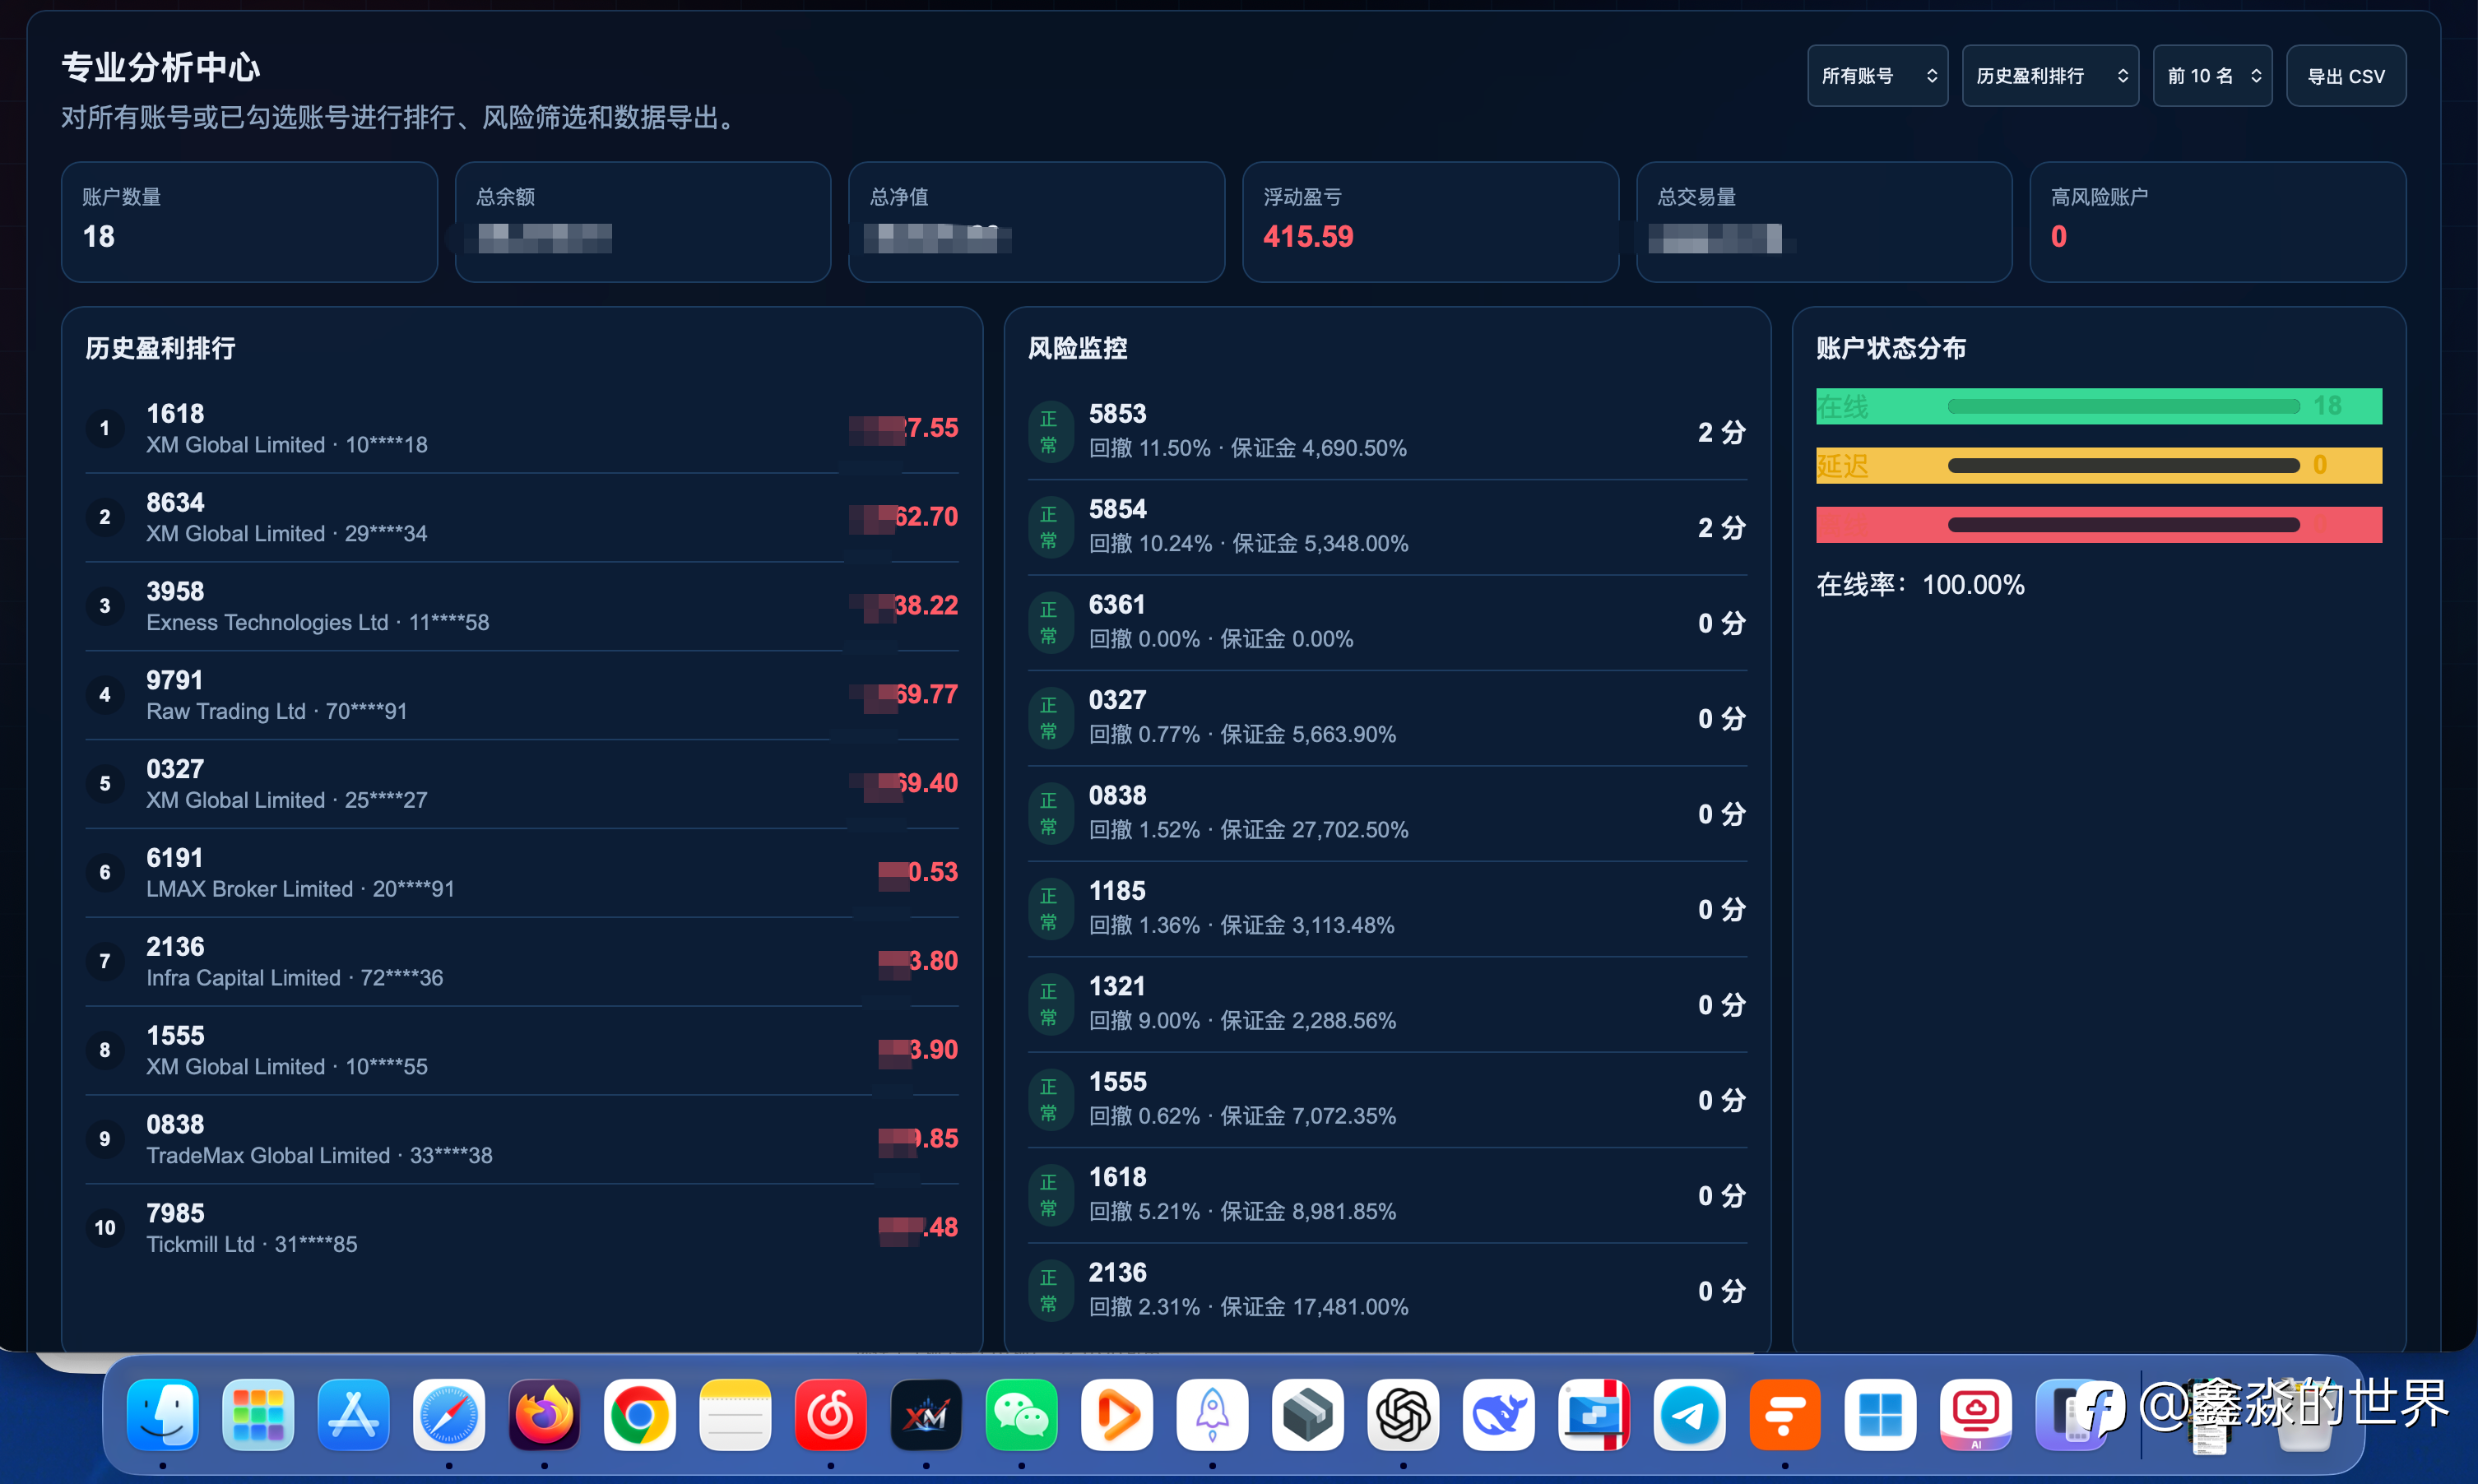Click the 正常 badge for account 1321
This screenshot has width=2478, height=1484.
(x=1049, y=1005)
